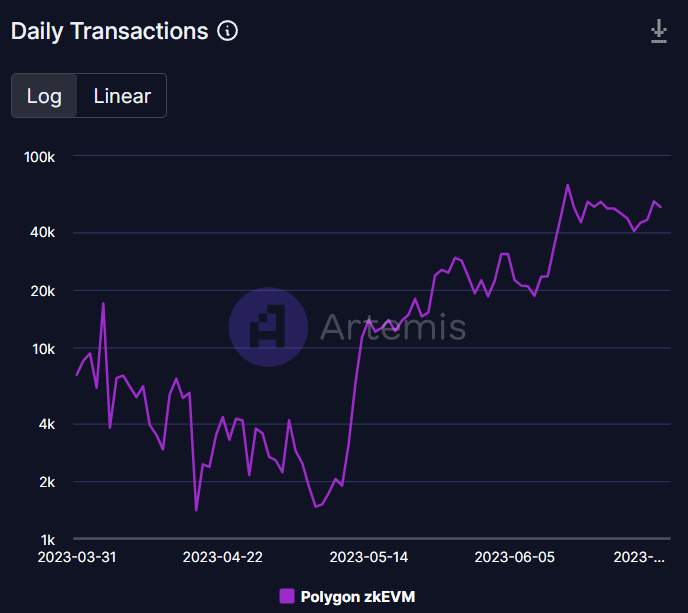Select the 4k y-axis label
The width and height of the screenshot is (688, 613).
click(47, 424)
